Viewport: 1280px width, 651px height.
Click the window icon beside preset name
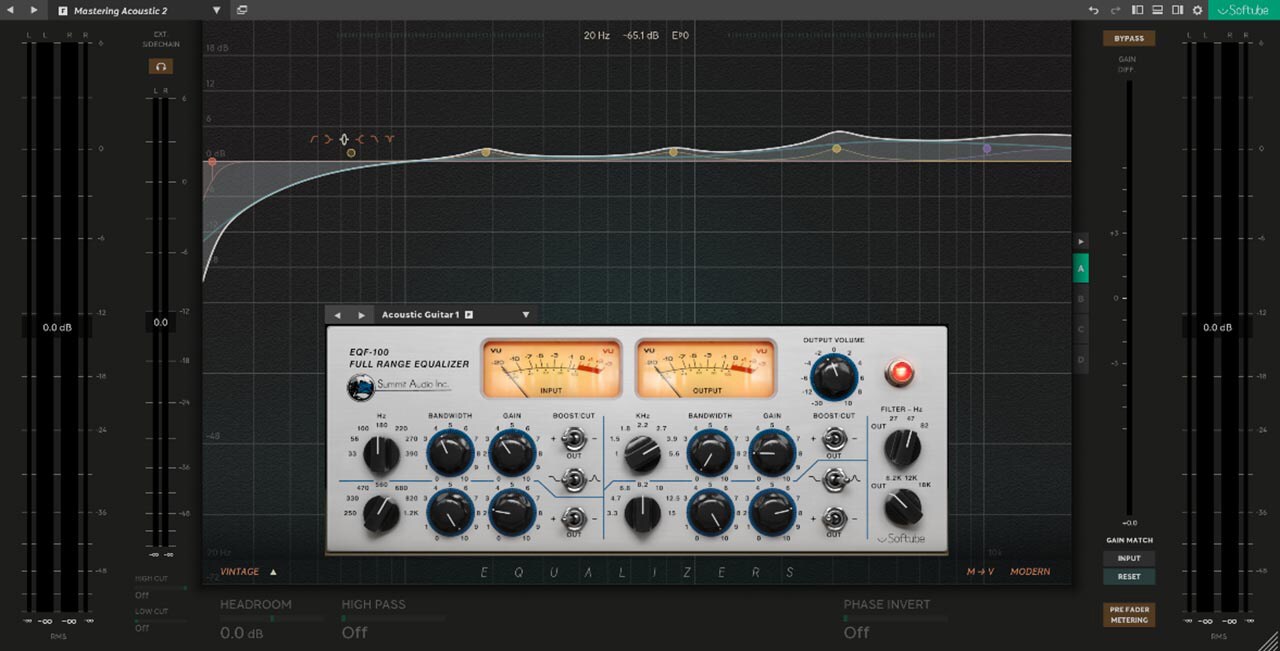241,10
